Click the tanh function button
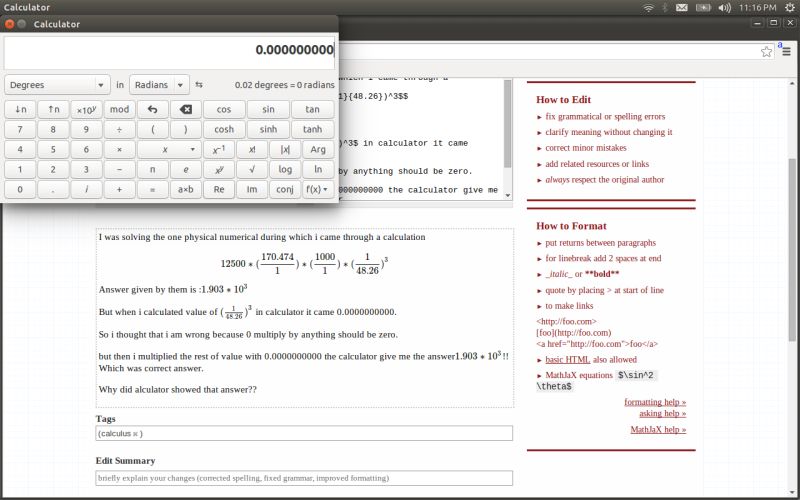 (x=313, y=130)
